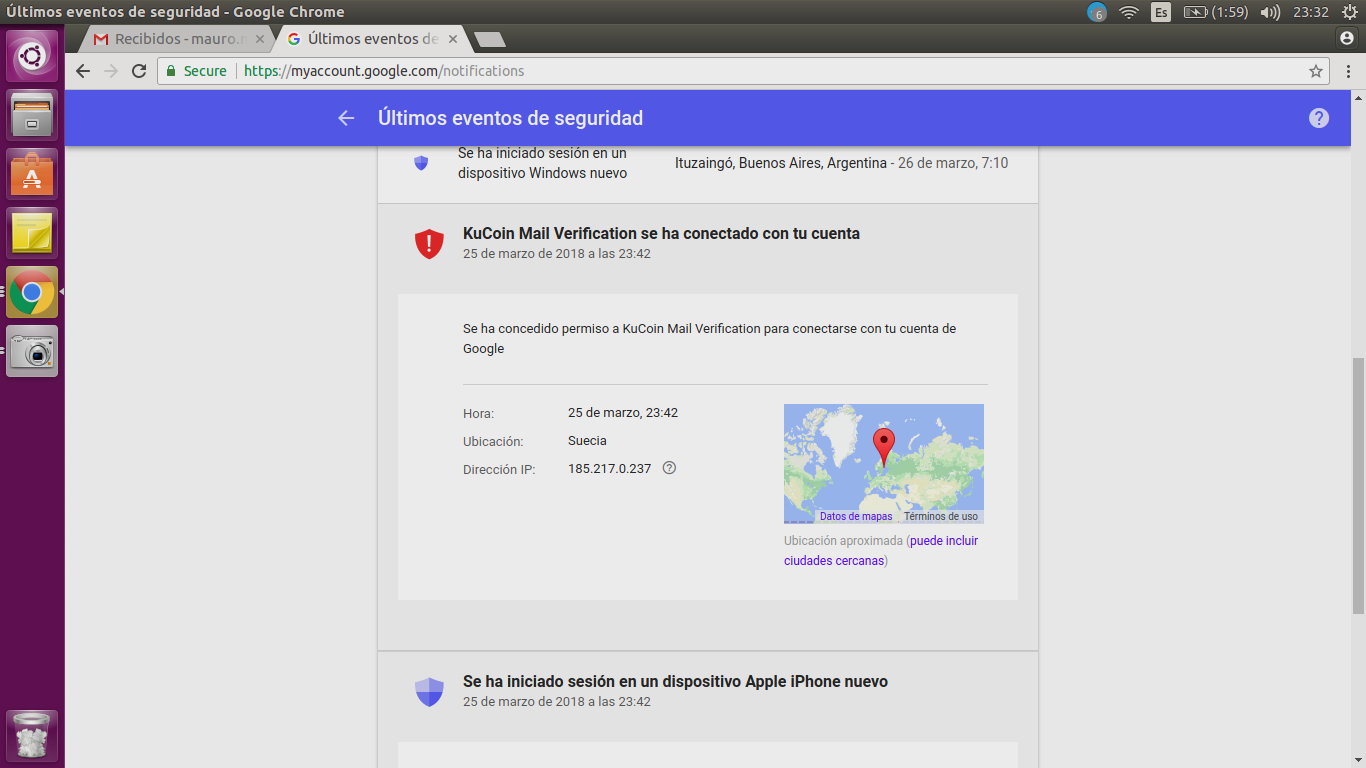Click the Chrome icon in the dock

tap(32, 291)
